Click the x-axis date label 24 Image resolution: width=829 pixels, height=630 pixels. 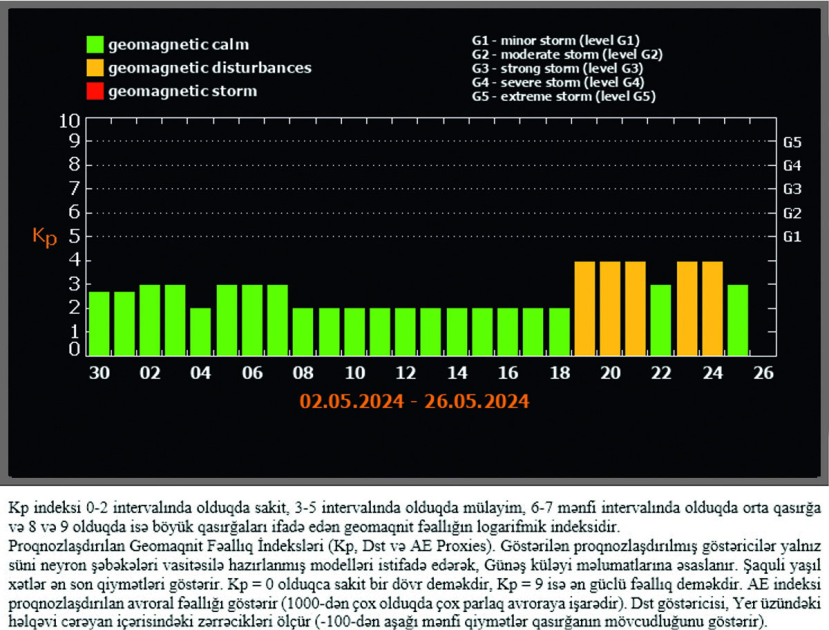point(713,373)
